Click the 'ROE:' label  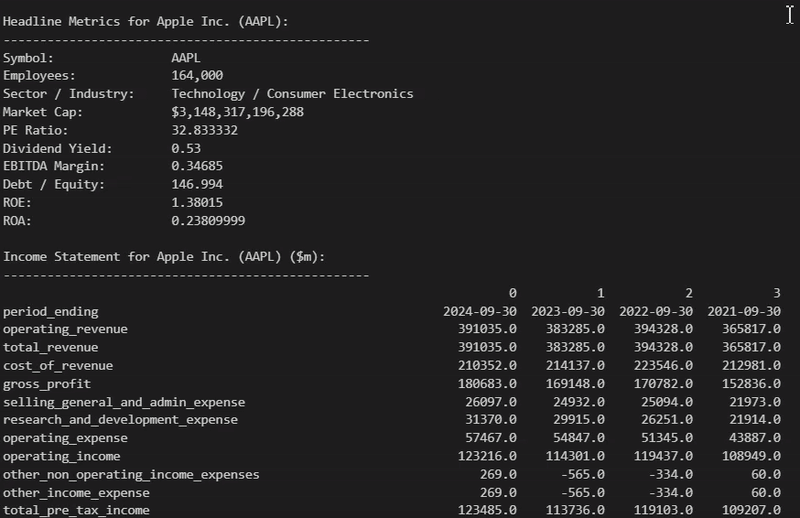click(x=17, y=203)
